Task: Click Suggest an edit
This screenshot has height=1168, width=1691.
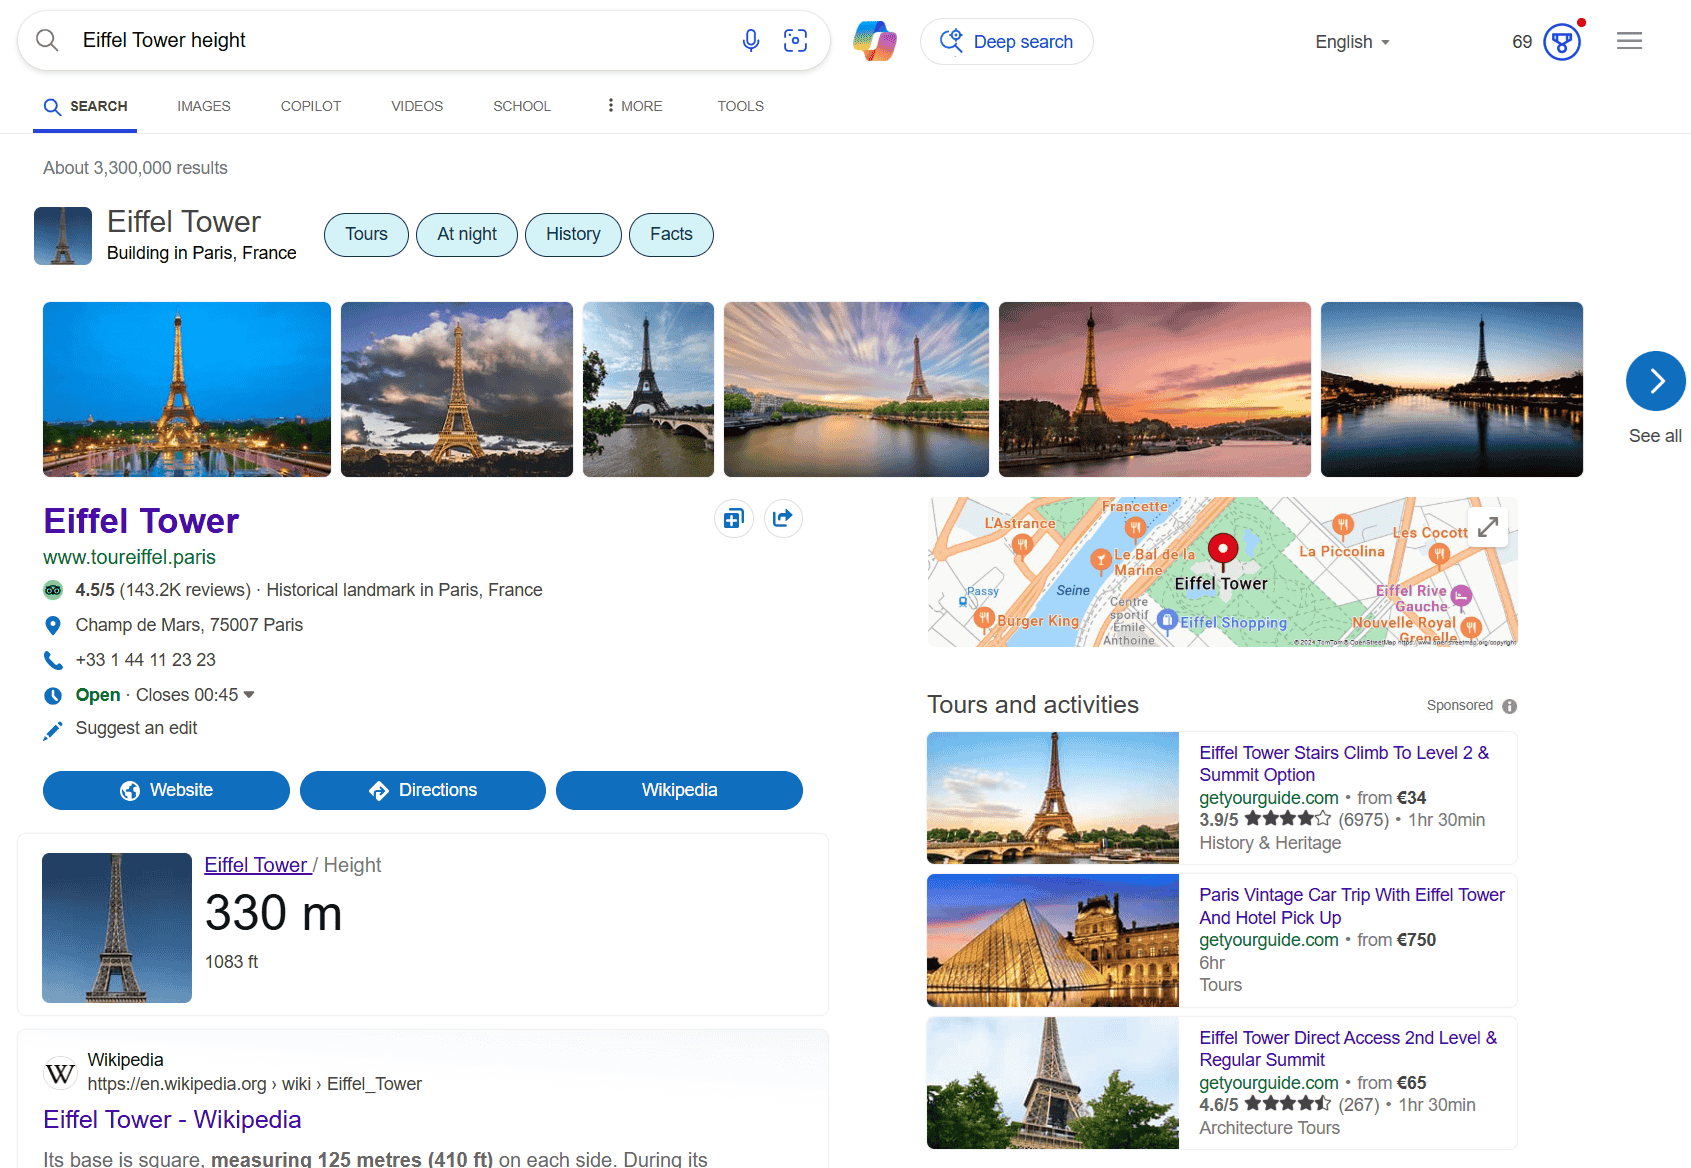Action: (x=136, y=728)
